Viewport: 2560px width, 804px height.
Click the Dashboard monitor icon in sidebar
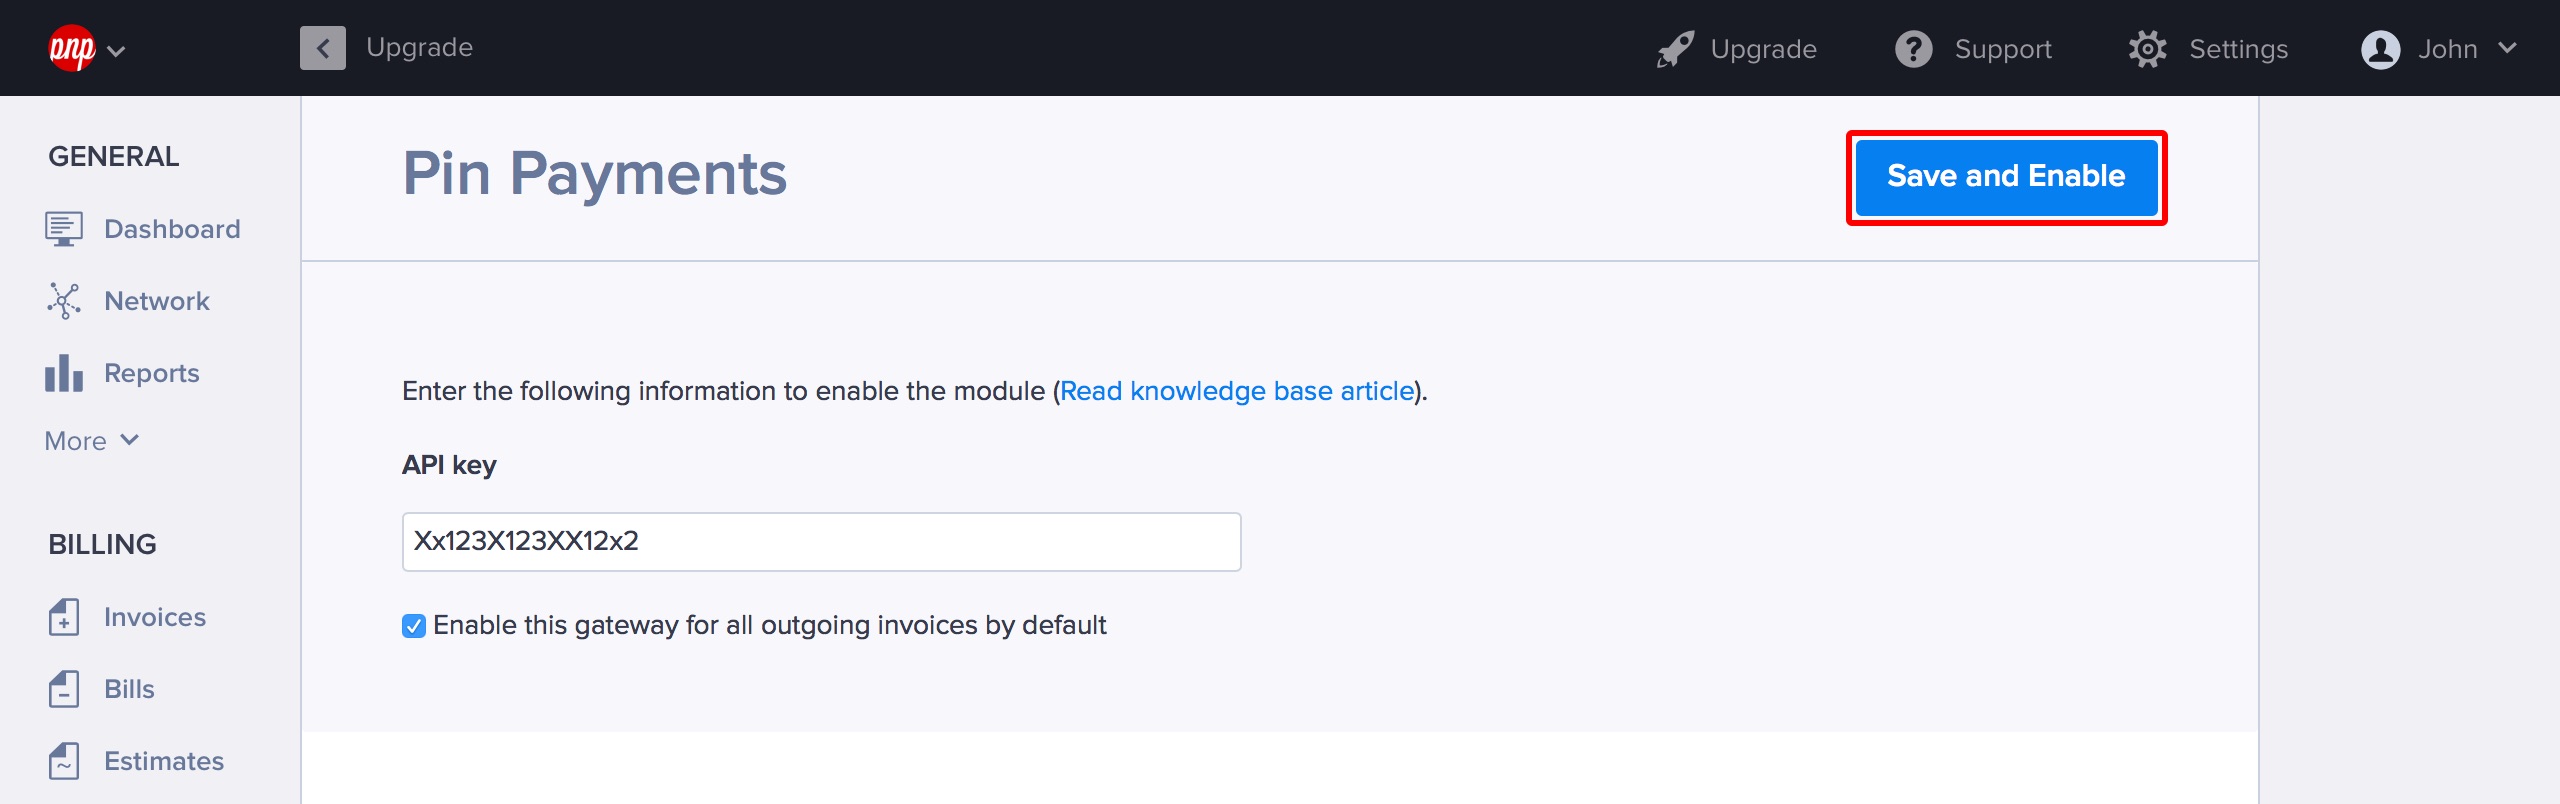click(x=64, y=229)
